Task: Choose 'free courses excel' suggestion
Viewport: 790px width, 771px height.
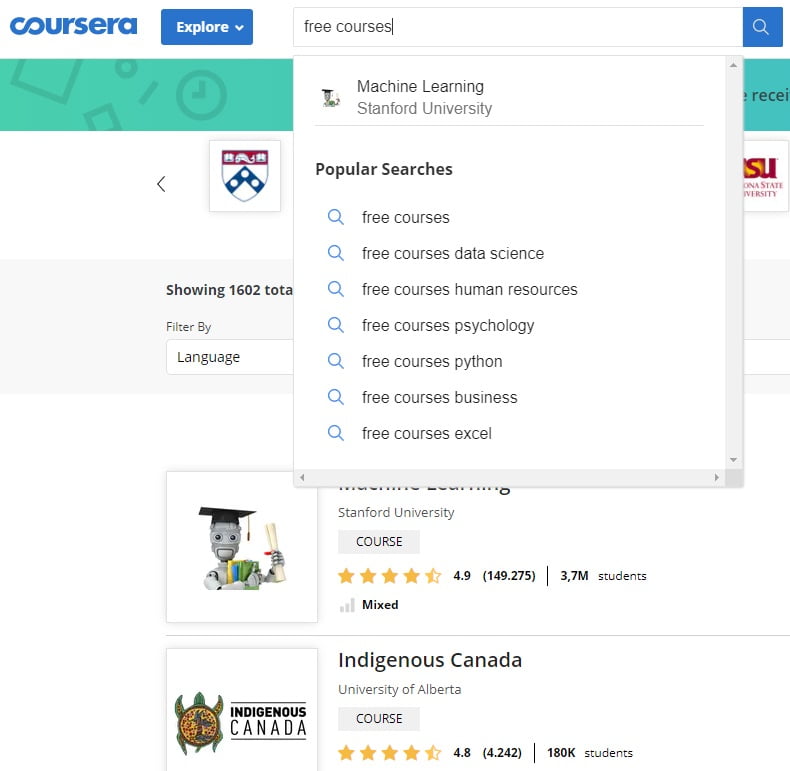Action: (426, 433)
